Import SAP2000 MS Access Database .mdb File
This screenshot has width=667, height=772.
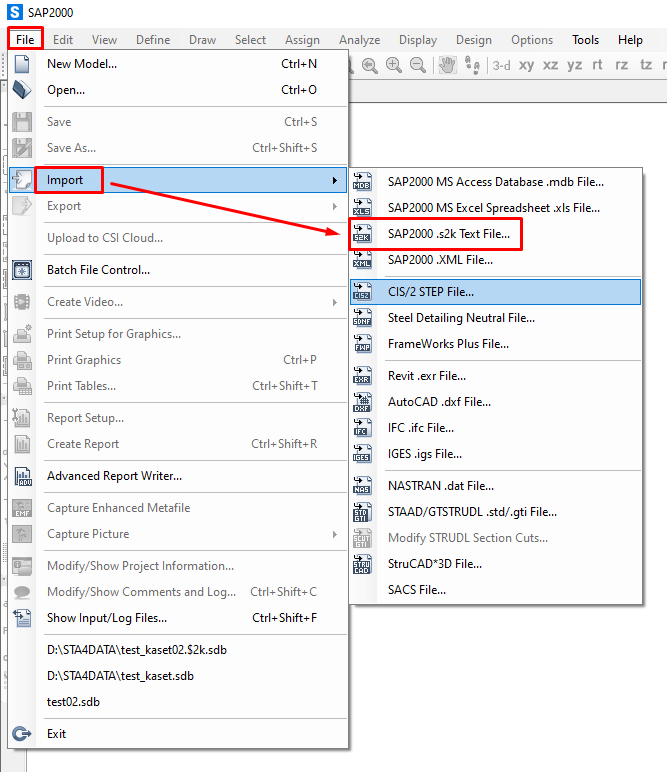[x=496, y=182]
